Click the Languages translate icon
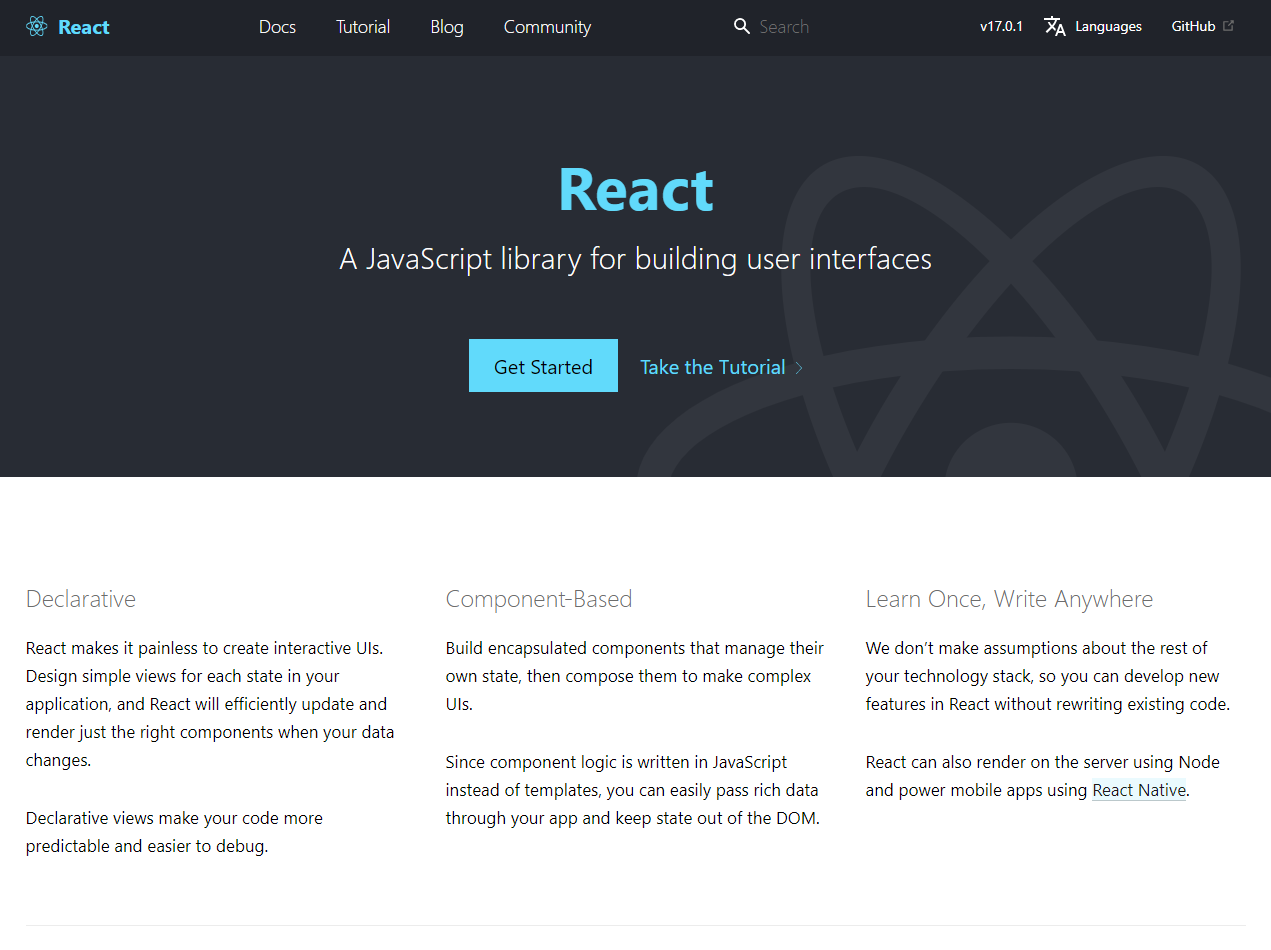Image resolution: width=1271 pixels, height=950 pixels. click(x=1055, y=27)
